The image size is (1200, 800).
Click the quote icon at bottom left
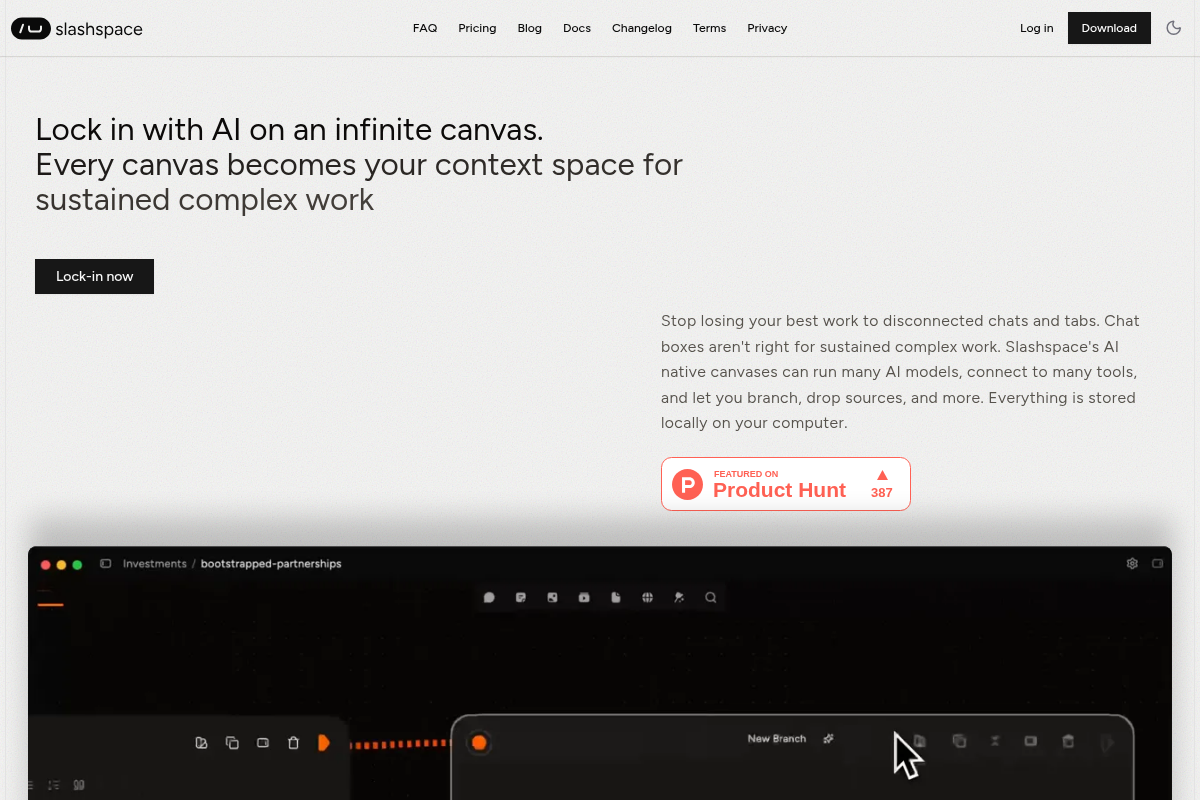79,785
